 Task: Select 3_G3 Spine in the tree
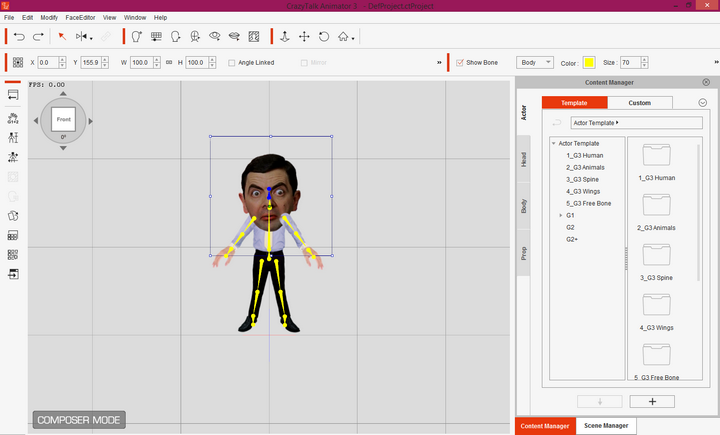point(582,179)
